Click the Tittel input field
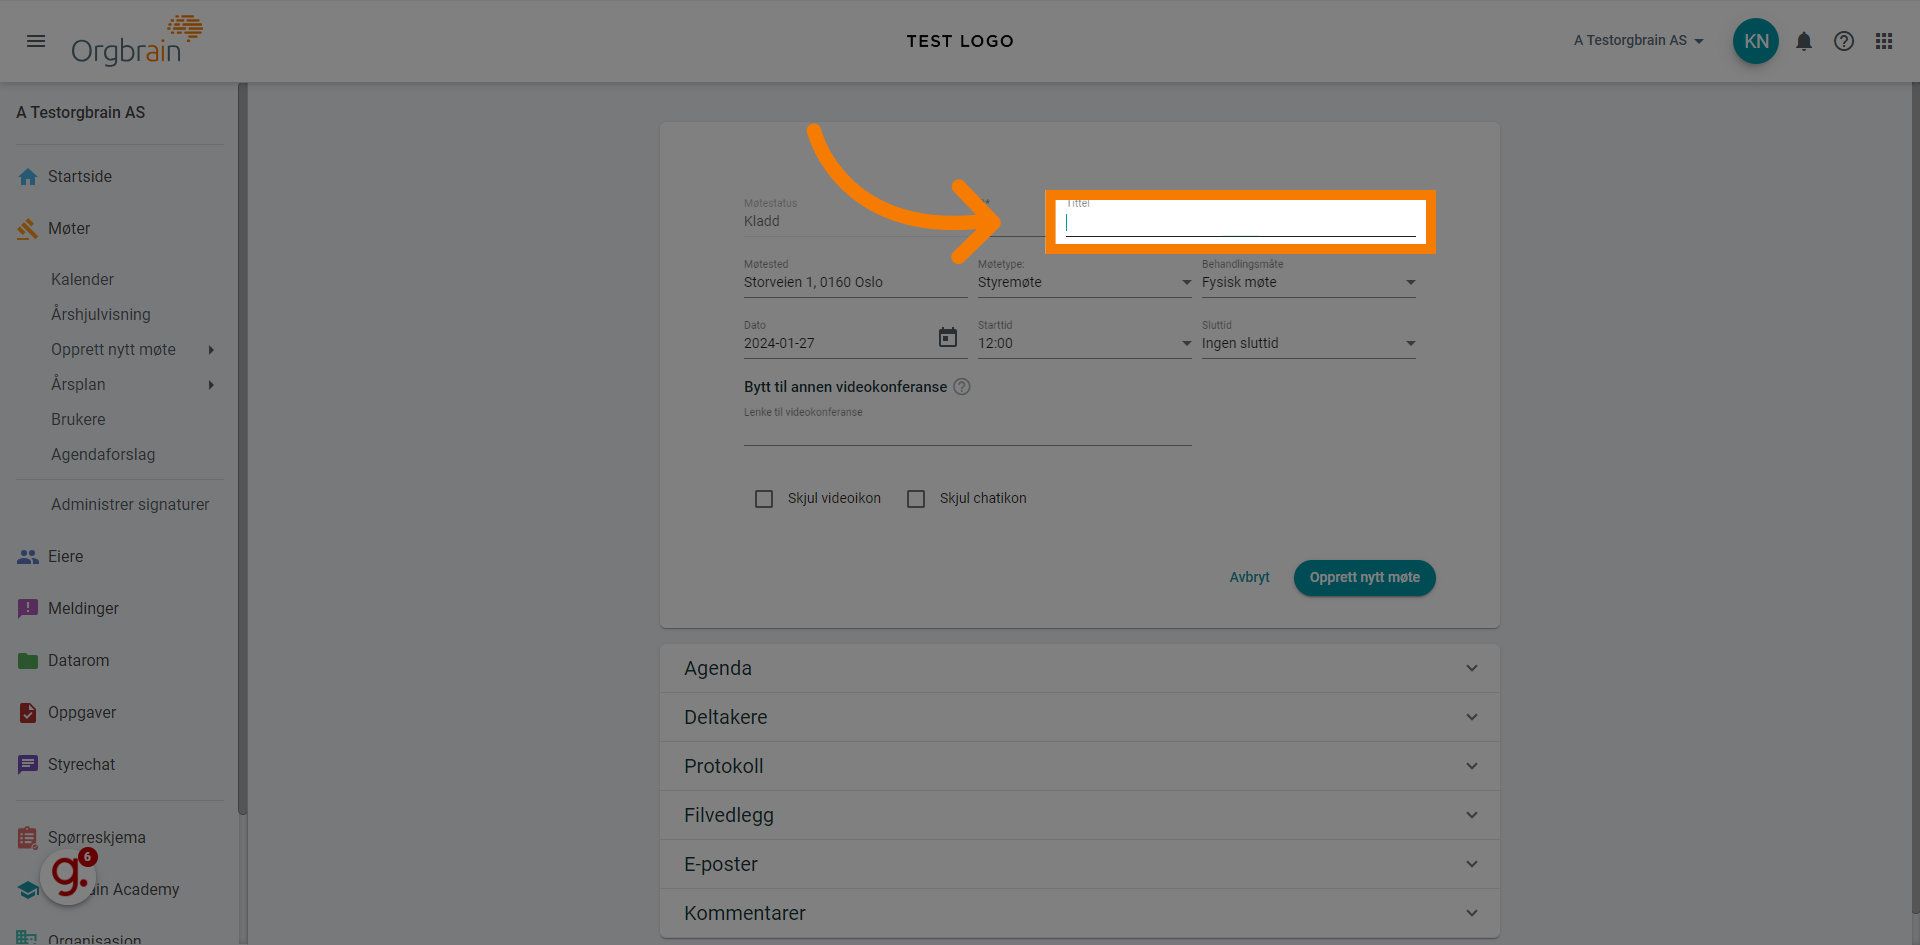This screenshot has width=1920, height=945. [1240, 223]
